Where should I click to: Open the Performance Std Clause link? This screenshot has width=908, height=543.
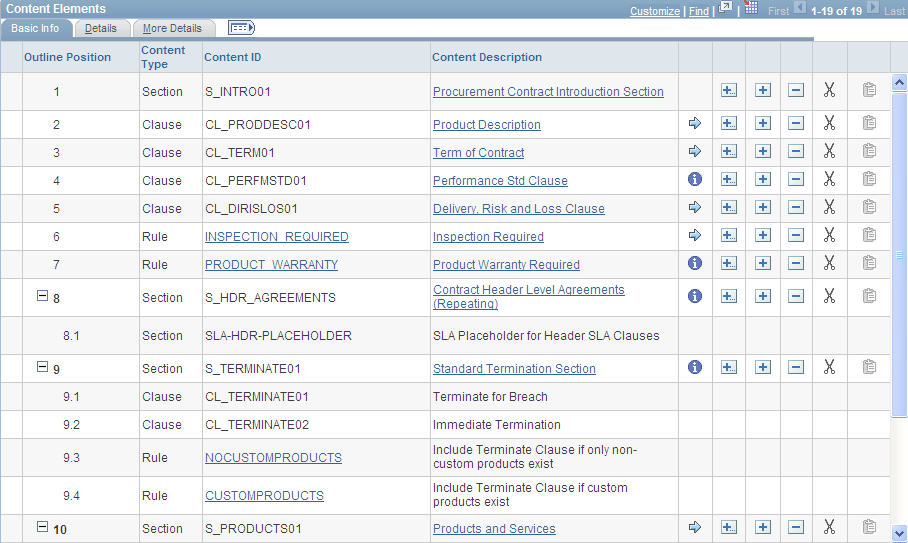tap(500, 181)
